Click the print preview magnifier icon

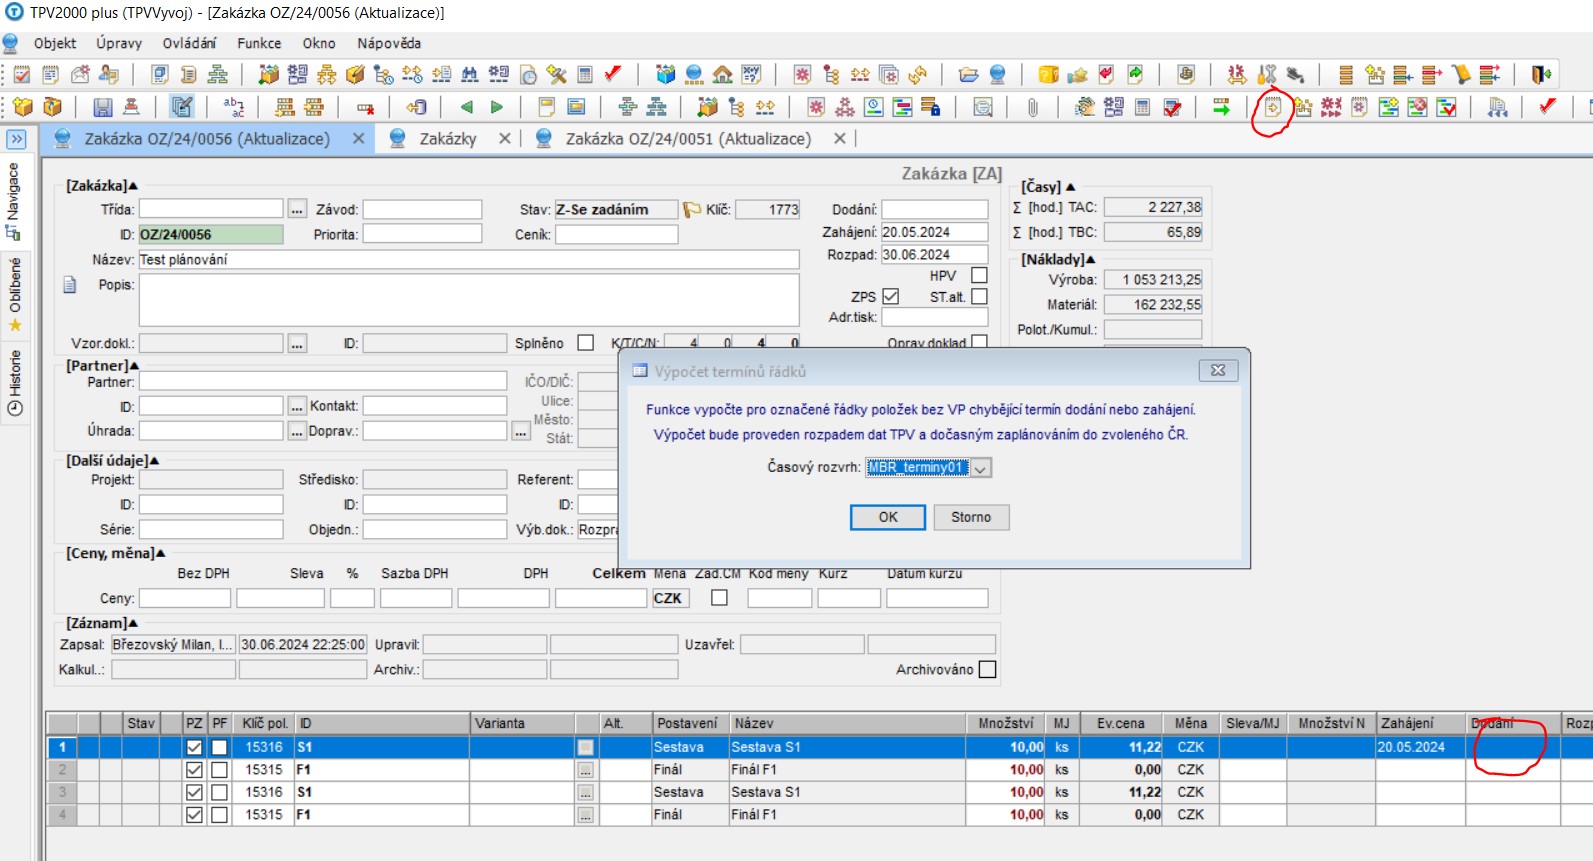coord(983,107)
